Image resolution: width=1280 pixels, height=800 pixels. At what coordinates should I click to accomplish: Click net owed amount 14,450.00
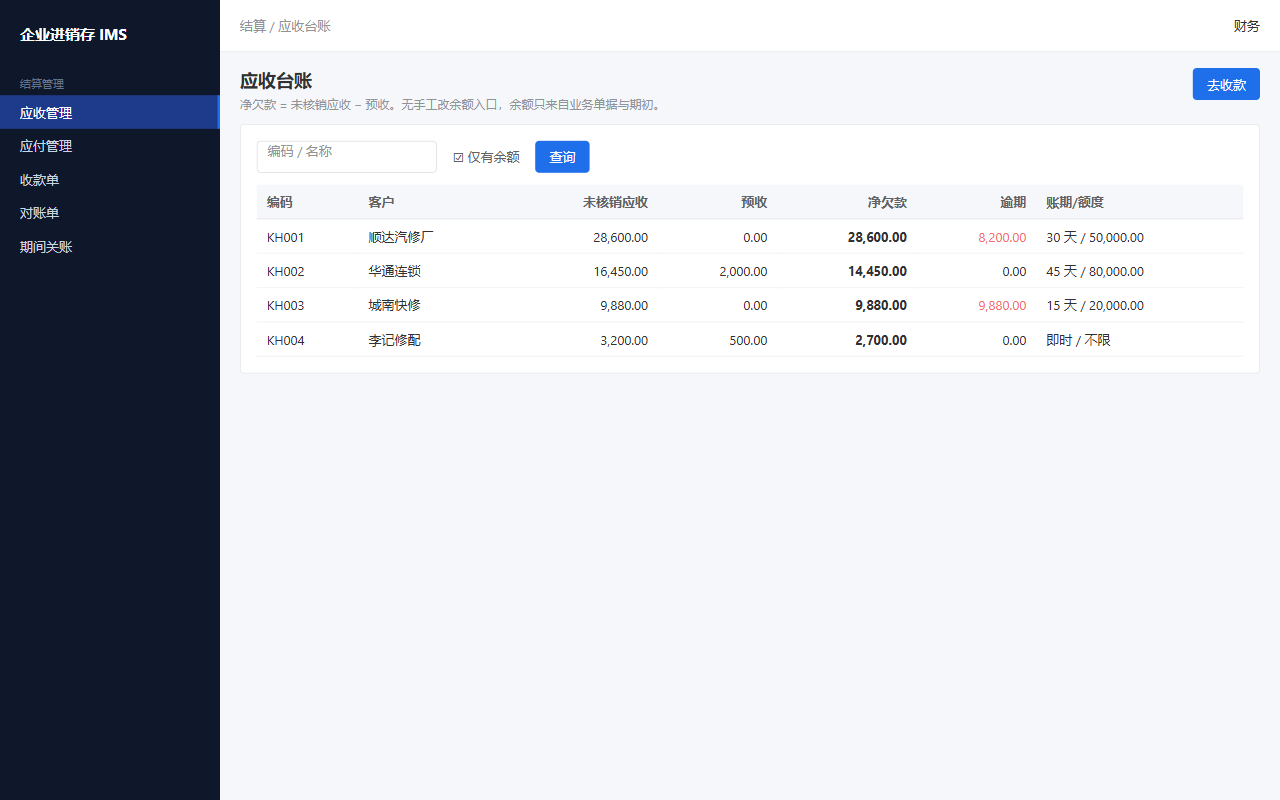[877, 272]
